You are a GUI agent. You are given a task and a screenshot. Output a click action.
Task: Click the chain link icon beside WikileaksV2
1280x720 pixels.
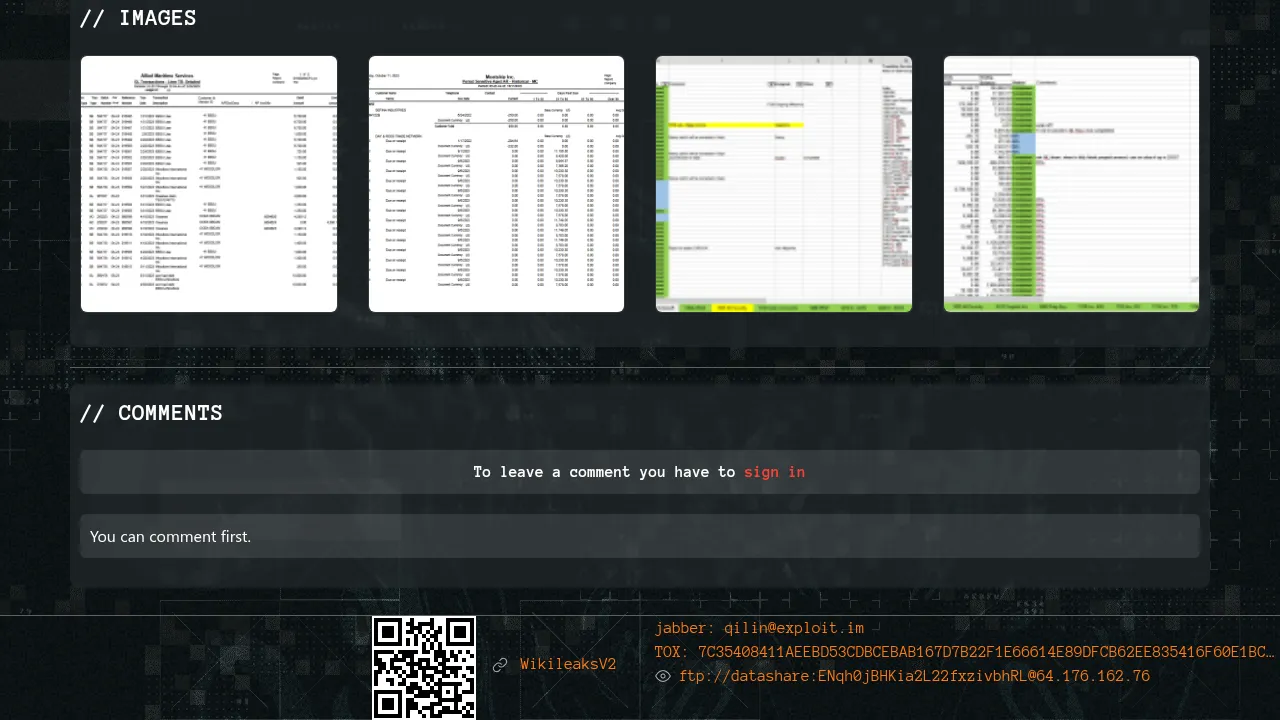pyautogui.click(x=500, y=665)
